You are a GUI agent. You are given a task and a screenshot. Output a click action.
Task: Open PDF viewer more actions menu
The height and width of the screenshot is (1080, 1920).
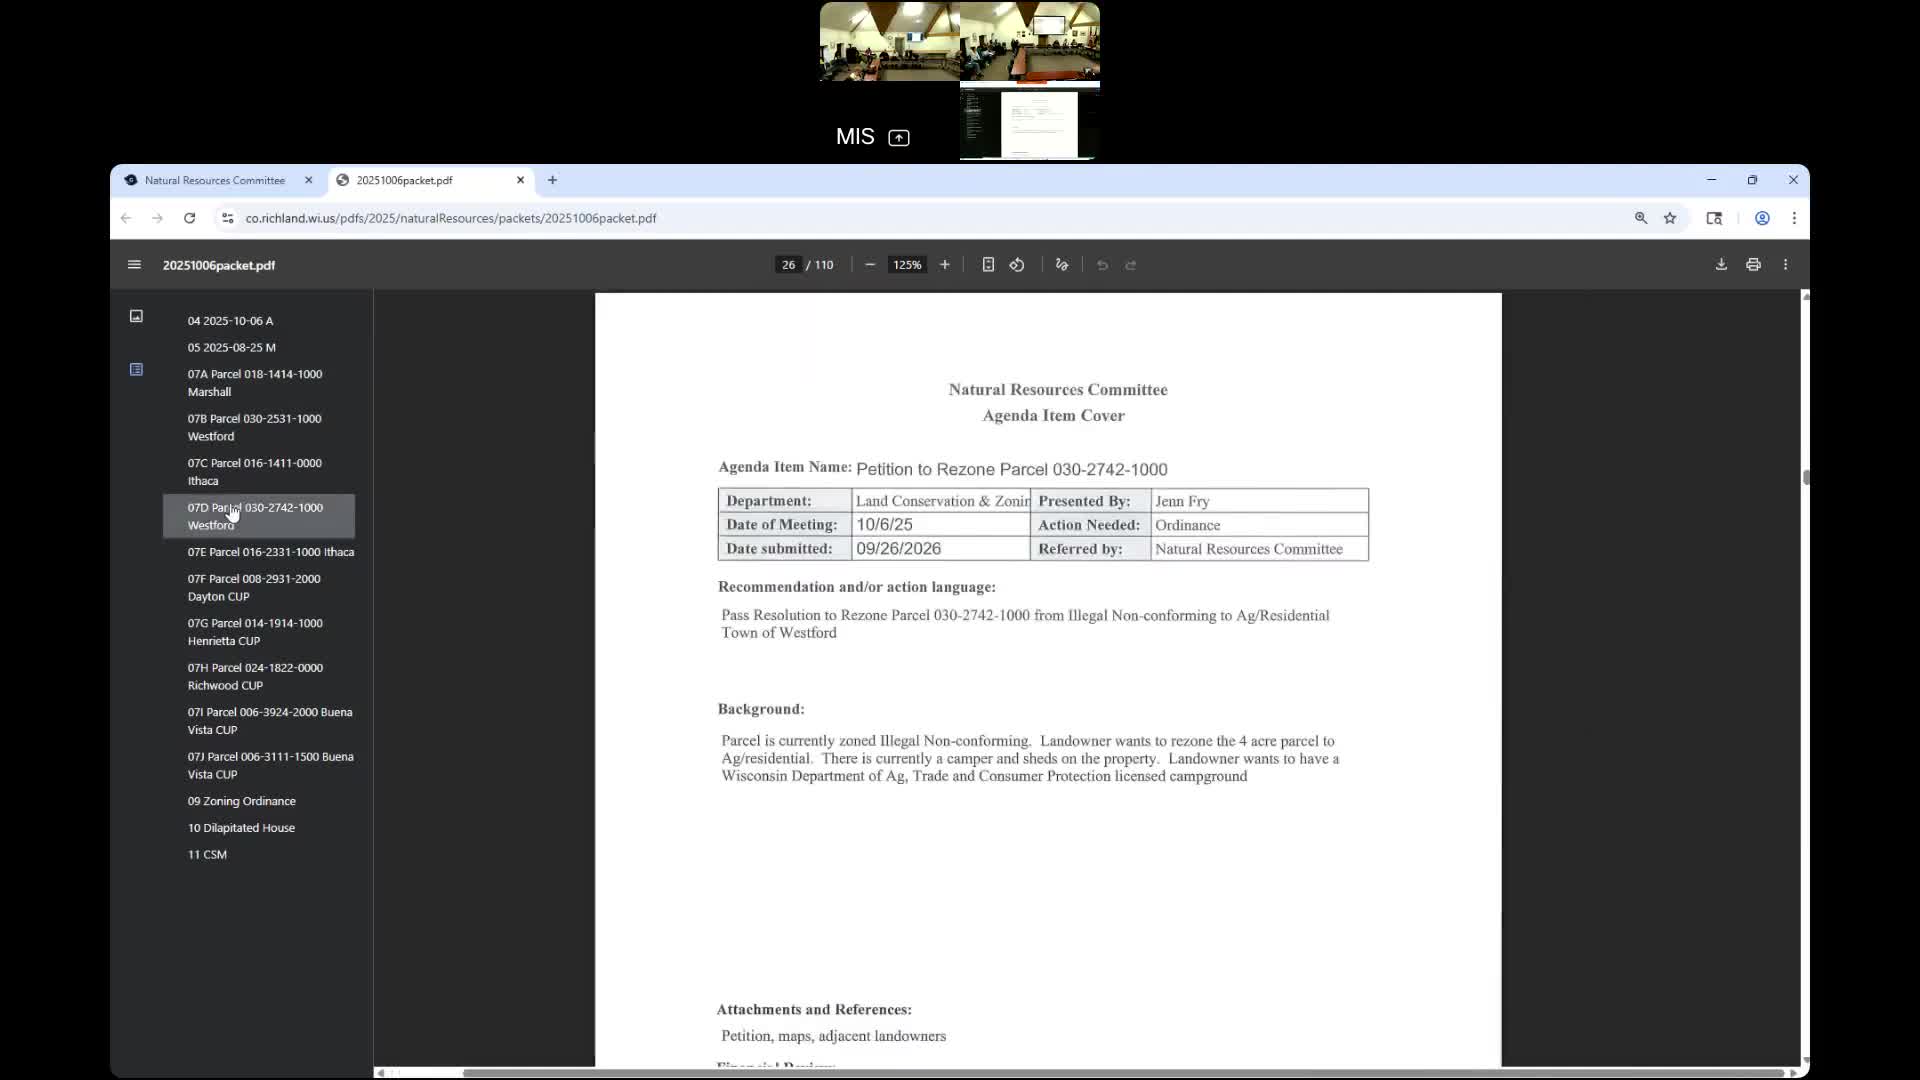(x=1785, y=265)
